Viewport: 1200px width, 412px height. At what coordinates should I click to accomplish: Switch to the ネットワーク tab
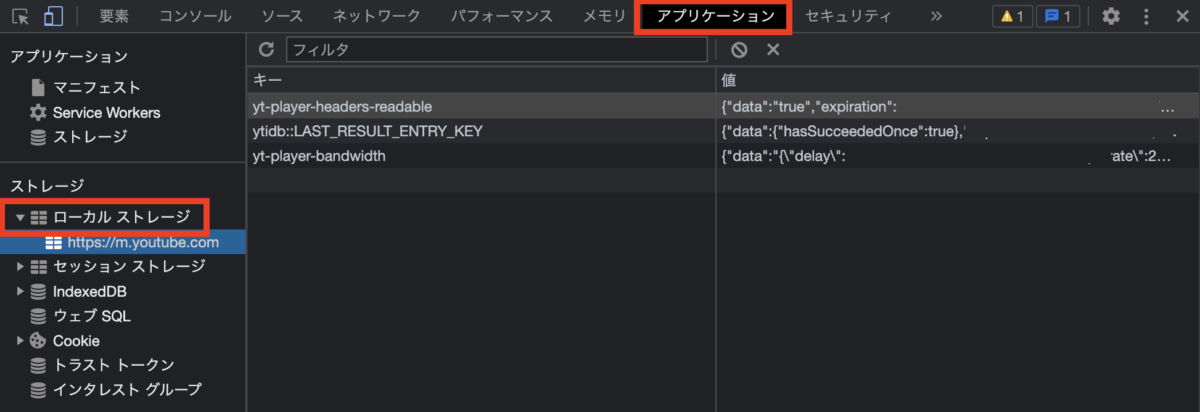click(x=376, y=16)
